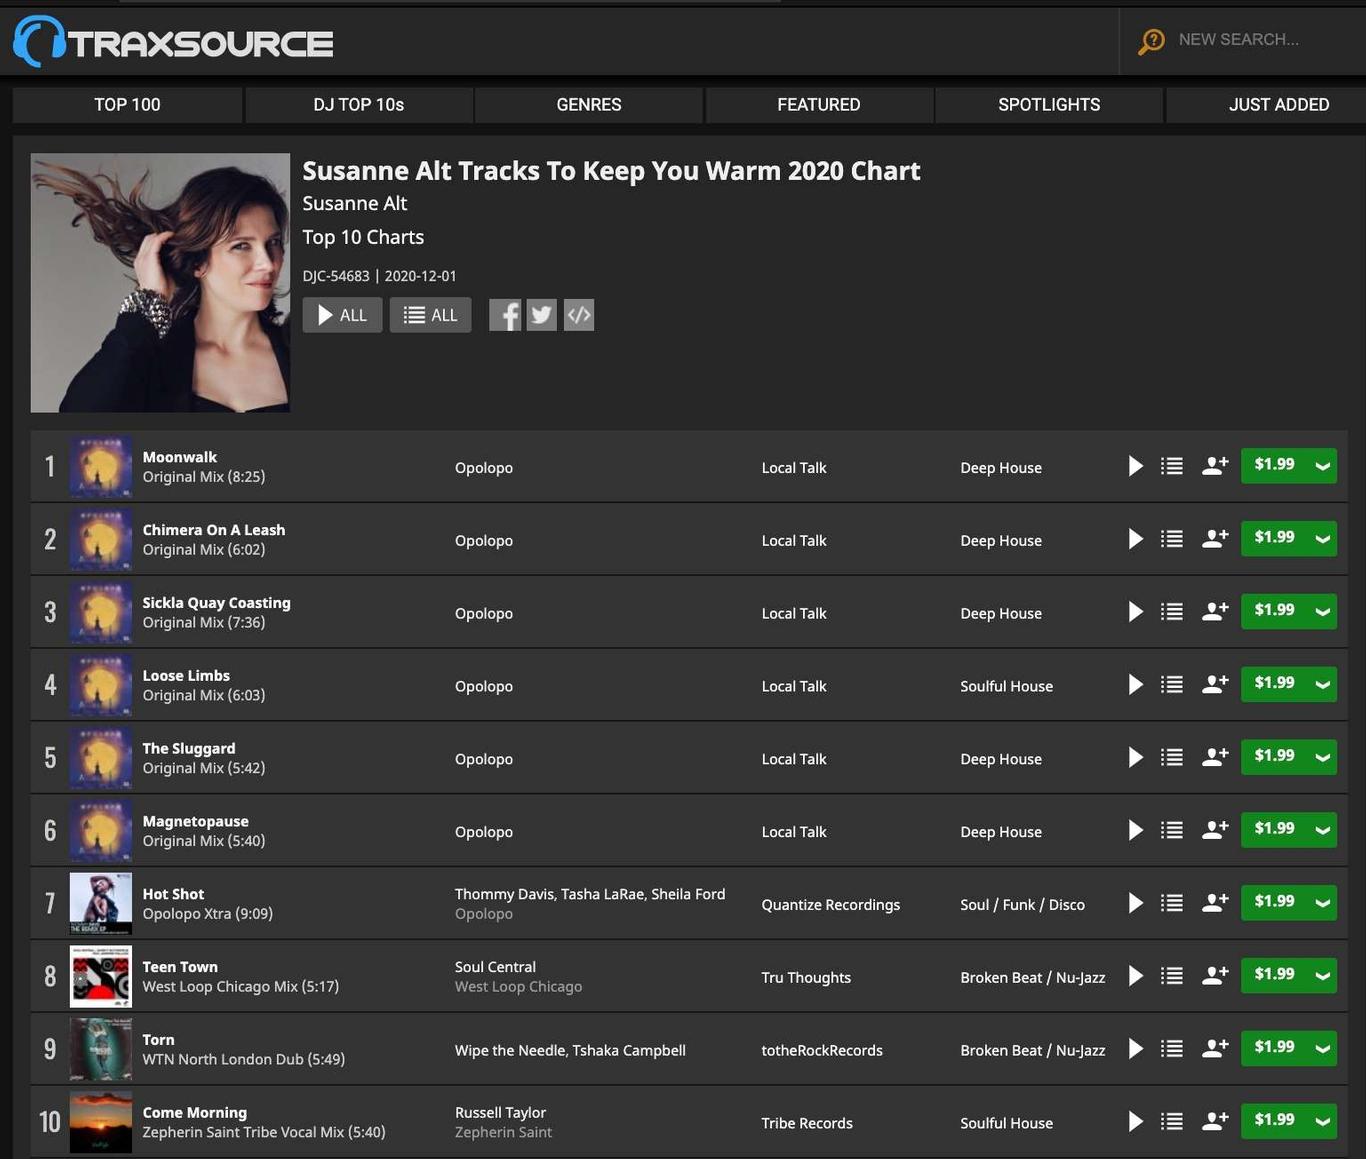
Task: Go to DJ TOP 10s tab
Action: [x=359, y=105]
